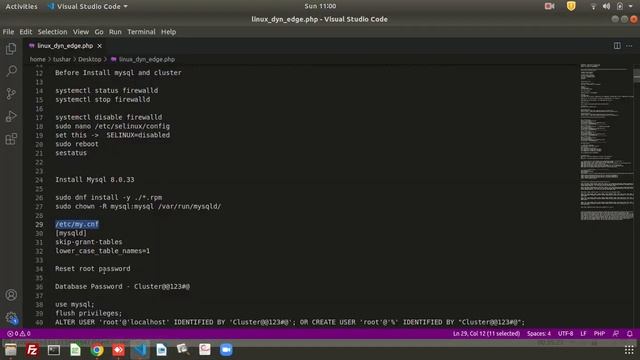640x360 pixels.
Task: Launch the image viewer magnifier app in dock
Action: pos(183,350)
